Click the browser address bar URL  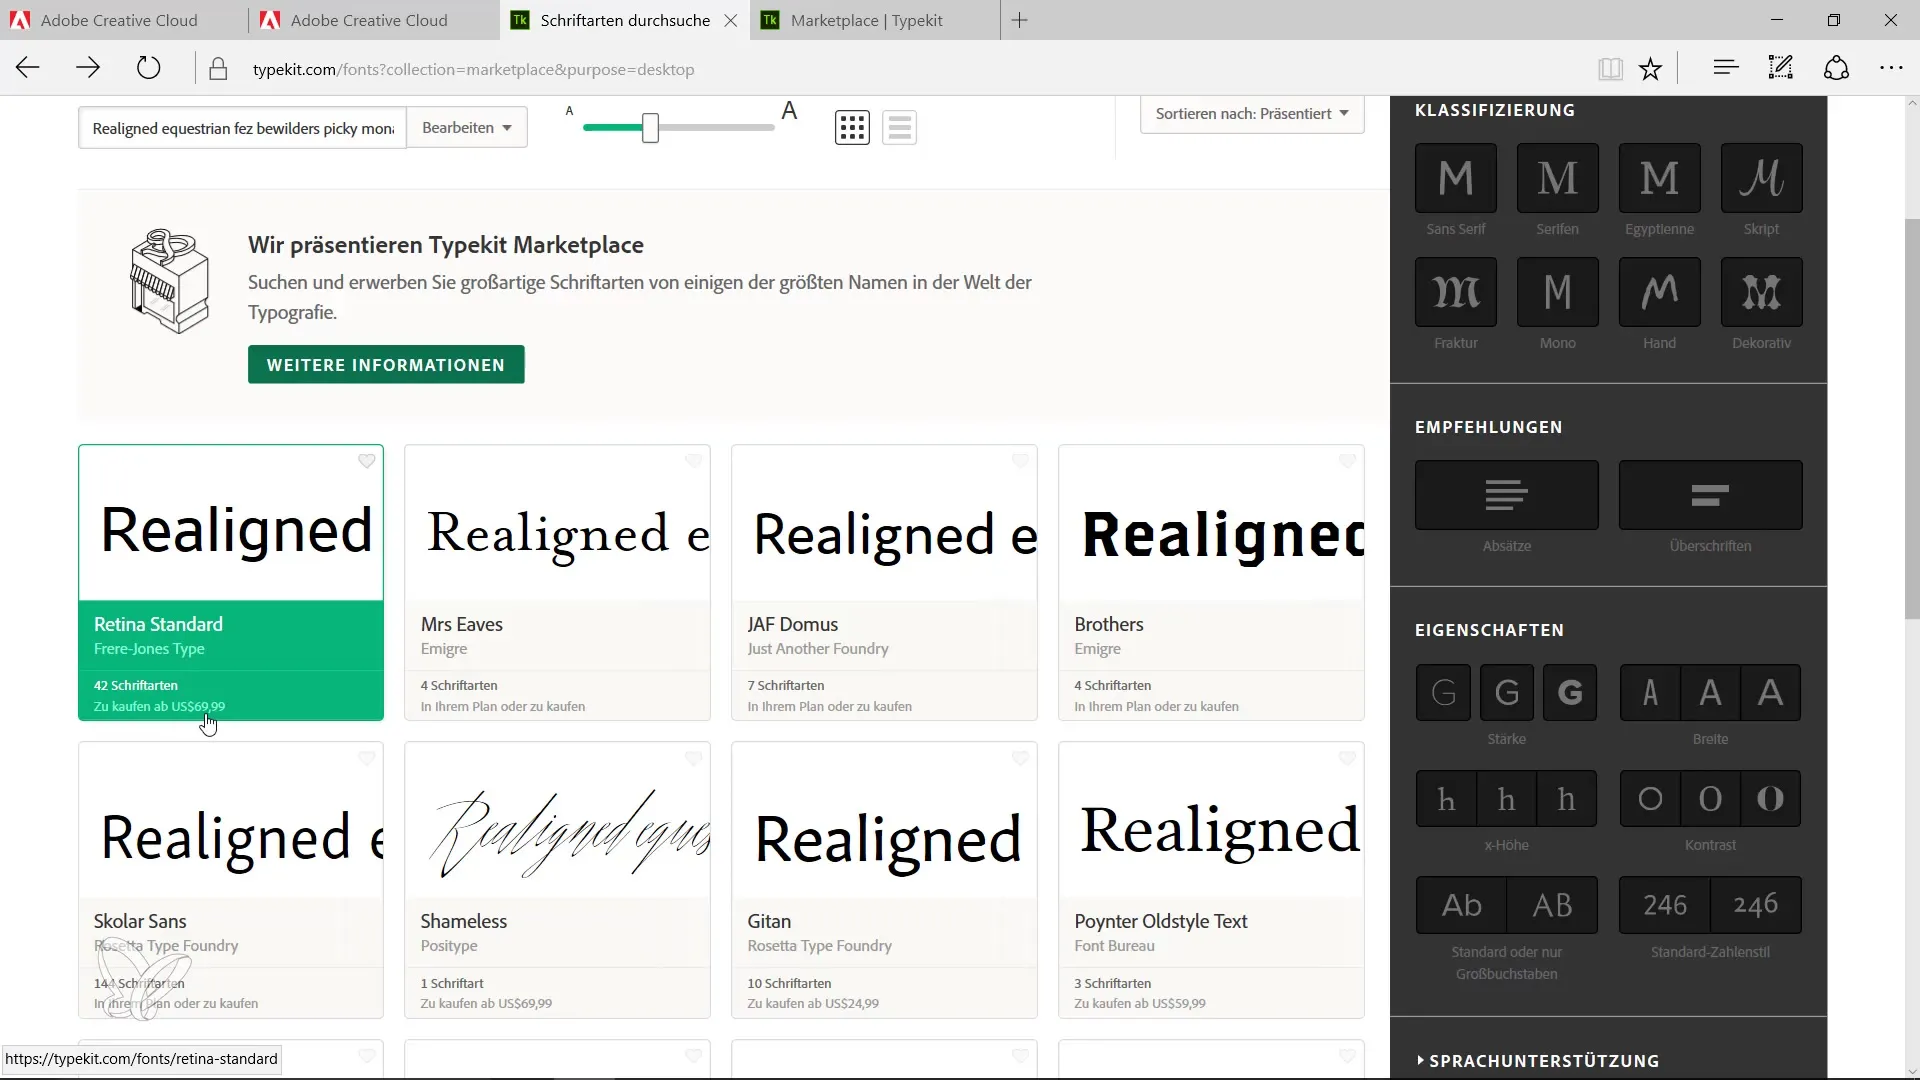[473, 69]
